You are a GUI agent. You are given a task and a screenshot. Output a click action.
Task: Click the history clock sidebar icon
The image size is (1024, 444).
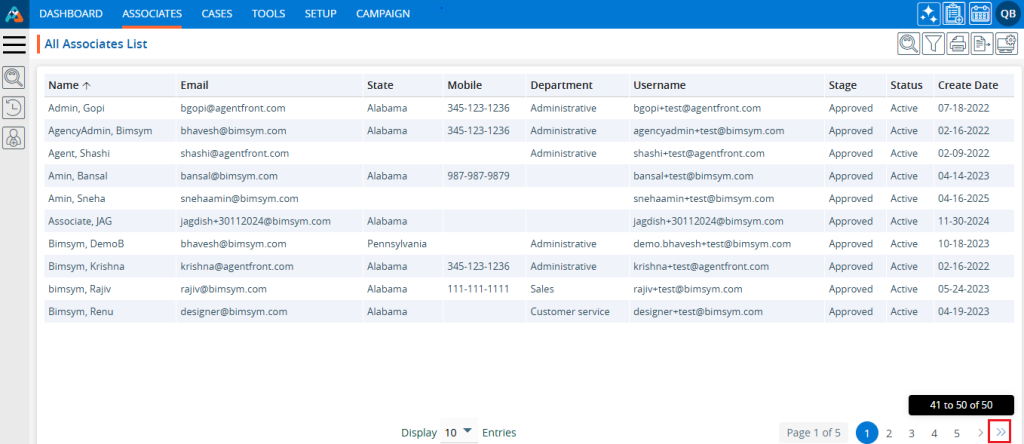(15, 108)
